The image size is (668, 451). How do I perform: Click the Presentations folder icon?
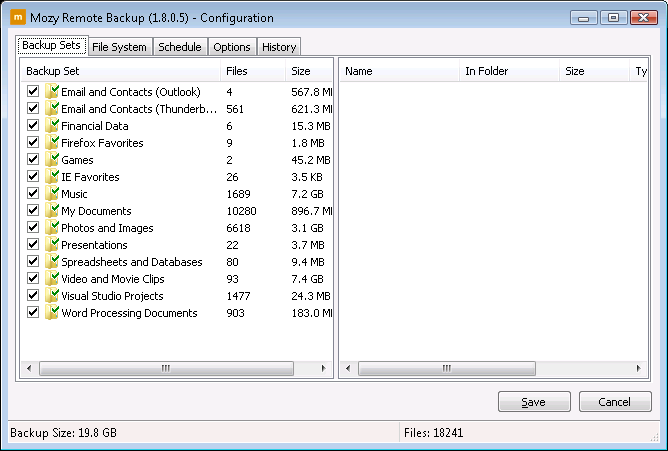(x=52, y=245)
